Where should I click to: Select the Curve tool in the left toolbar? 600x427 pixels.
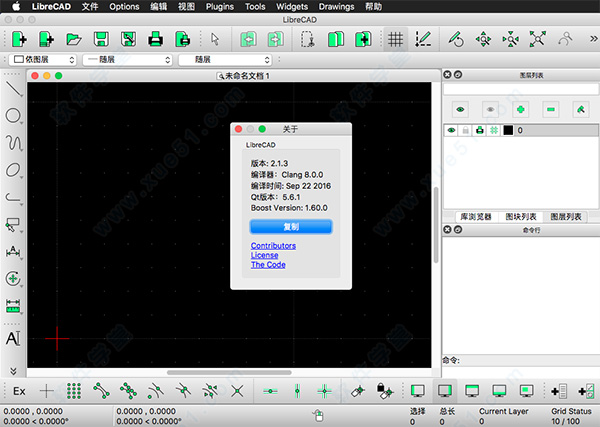(x=14, y=143)
